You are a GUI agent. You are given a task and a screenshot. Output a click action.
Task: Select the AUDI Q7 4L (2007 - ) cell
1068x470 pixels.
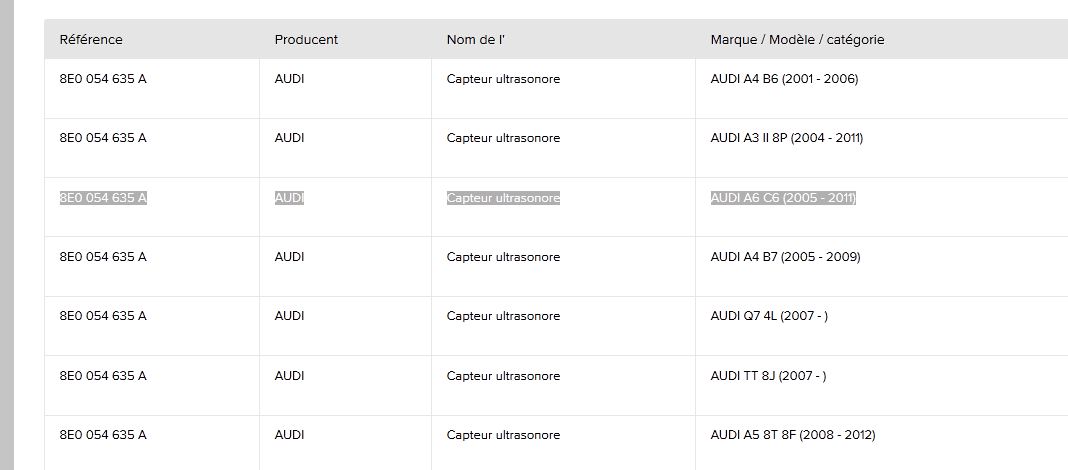769,316
